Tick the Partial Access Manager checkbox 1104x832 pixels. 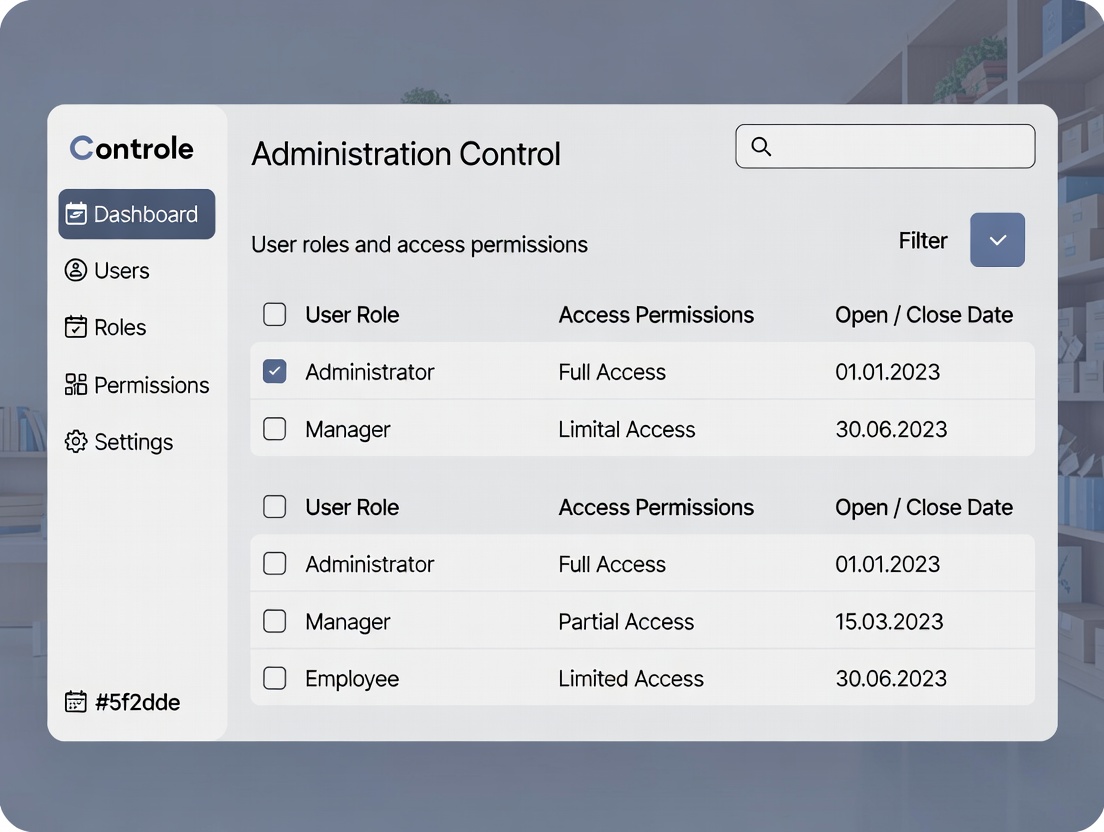[x=274, y=621]
